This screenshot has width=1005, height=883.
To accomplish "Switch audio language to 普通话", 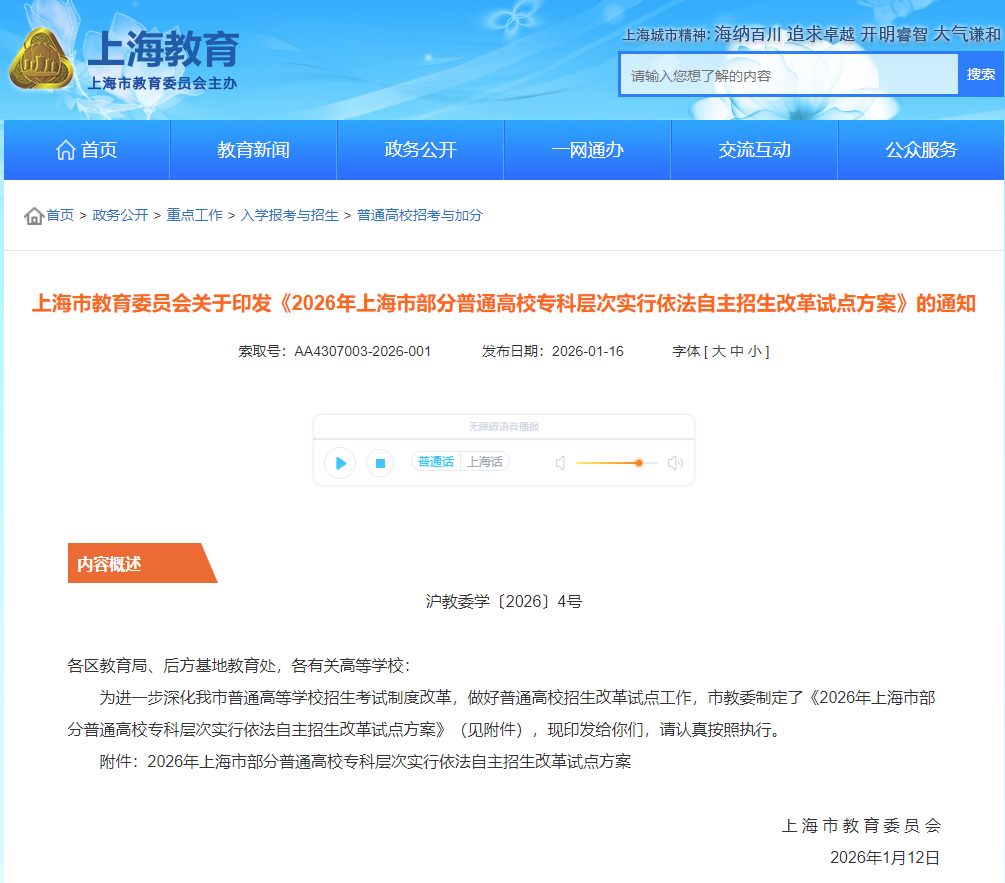I will click(x=436, y=462).
